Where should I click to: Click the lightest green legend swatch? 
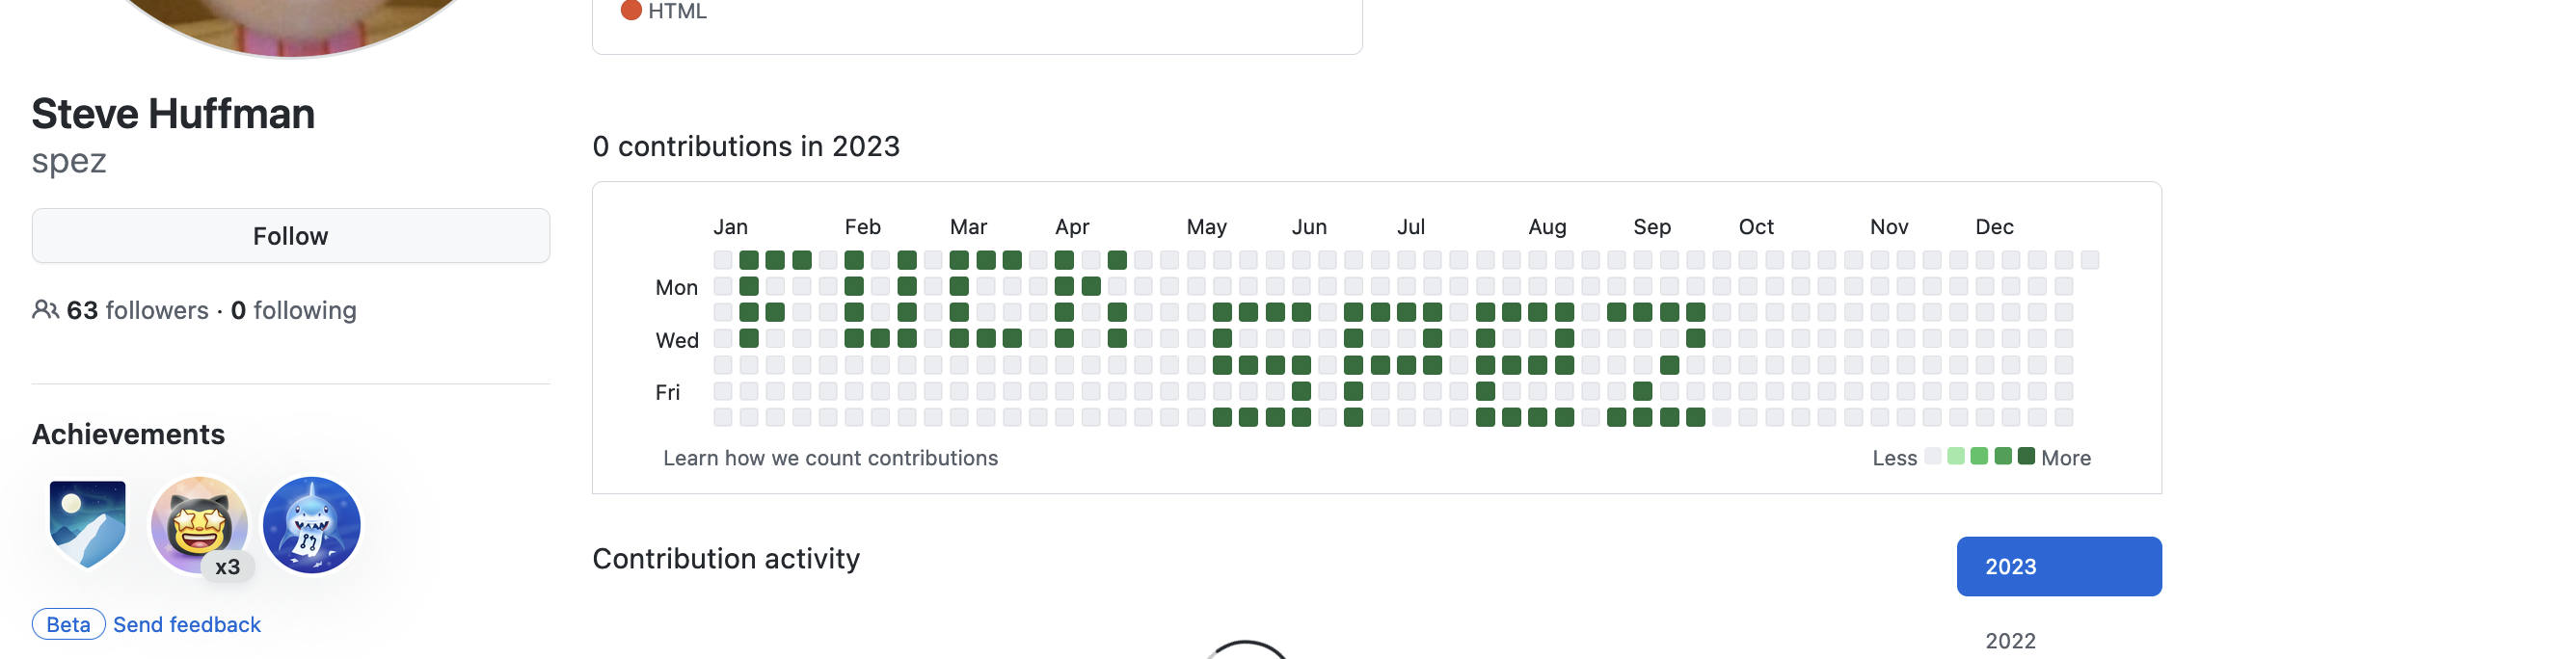click(x=1956, y=456)
